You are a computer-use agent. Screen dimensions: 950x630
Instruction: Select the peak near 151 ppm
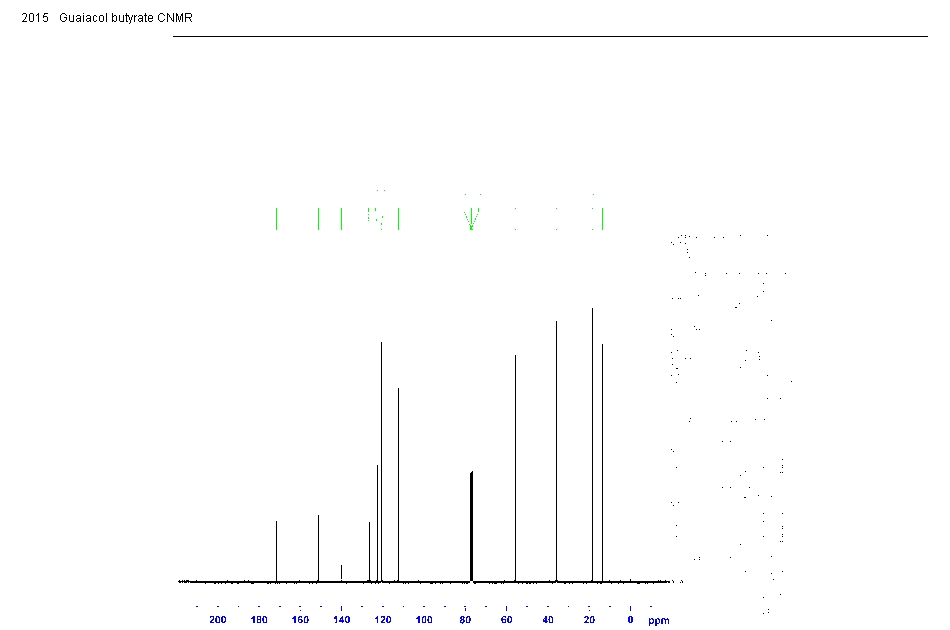319,548
